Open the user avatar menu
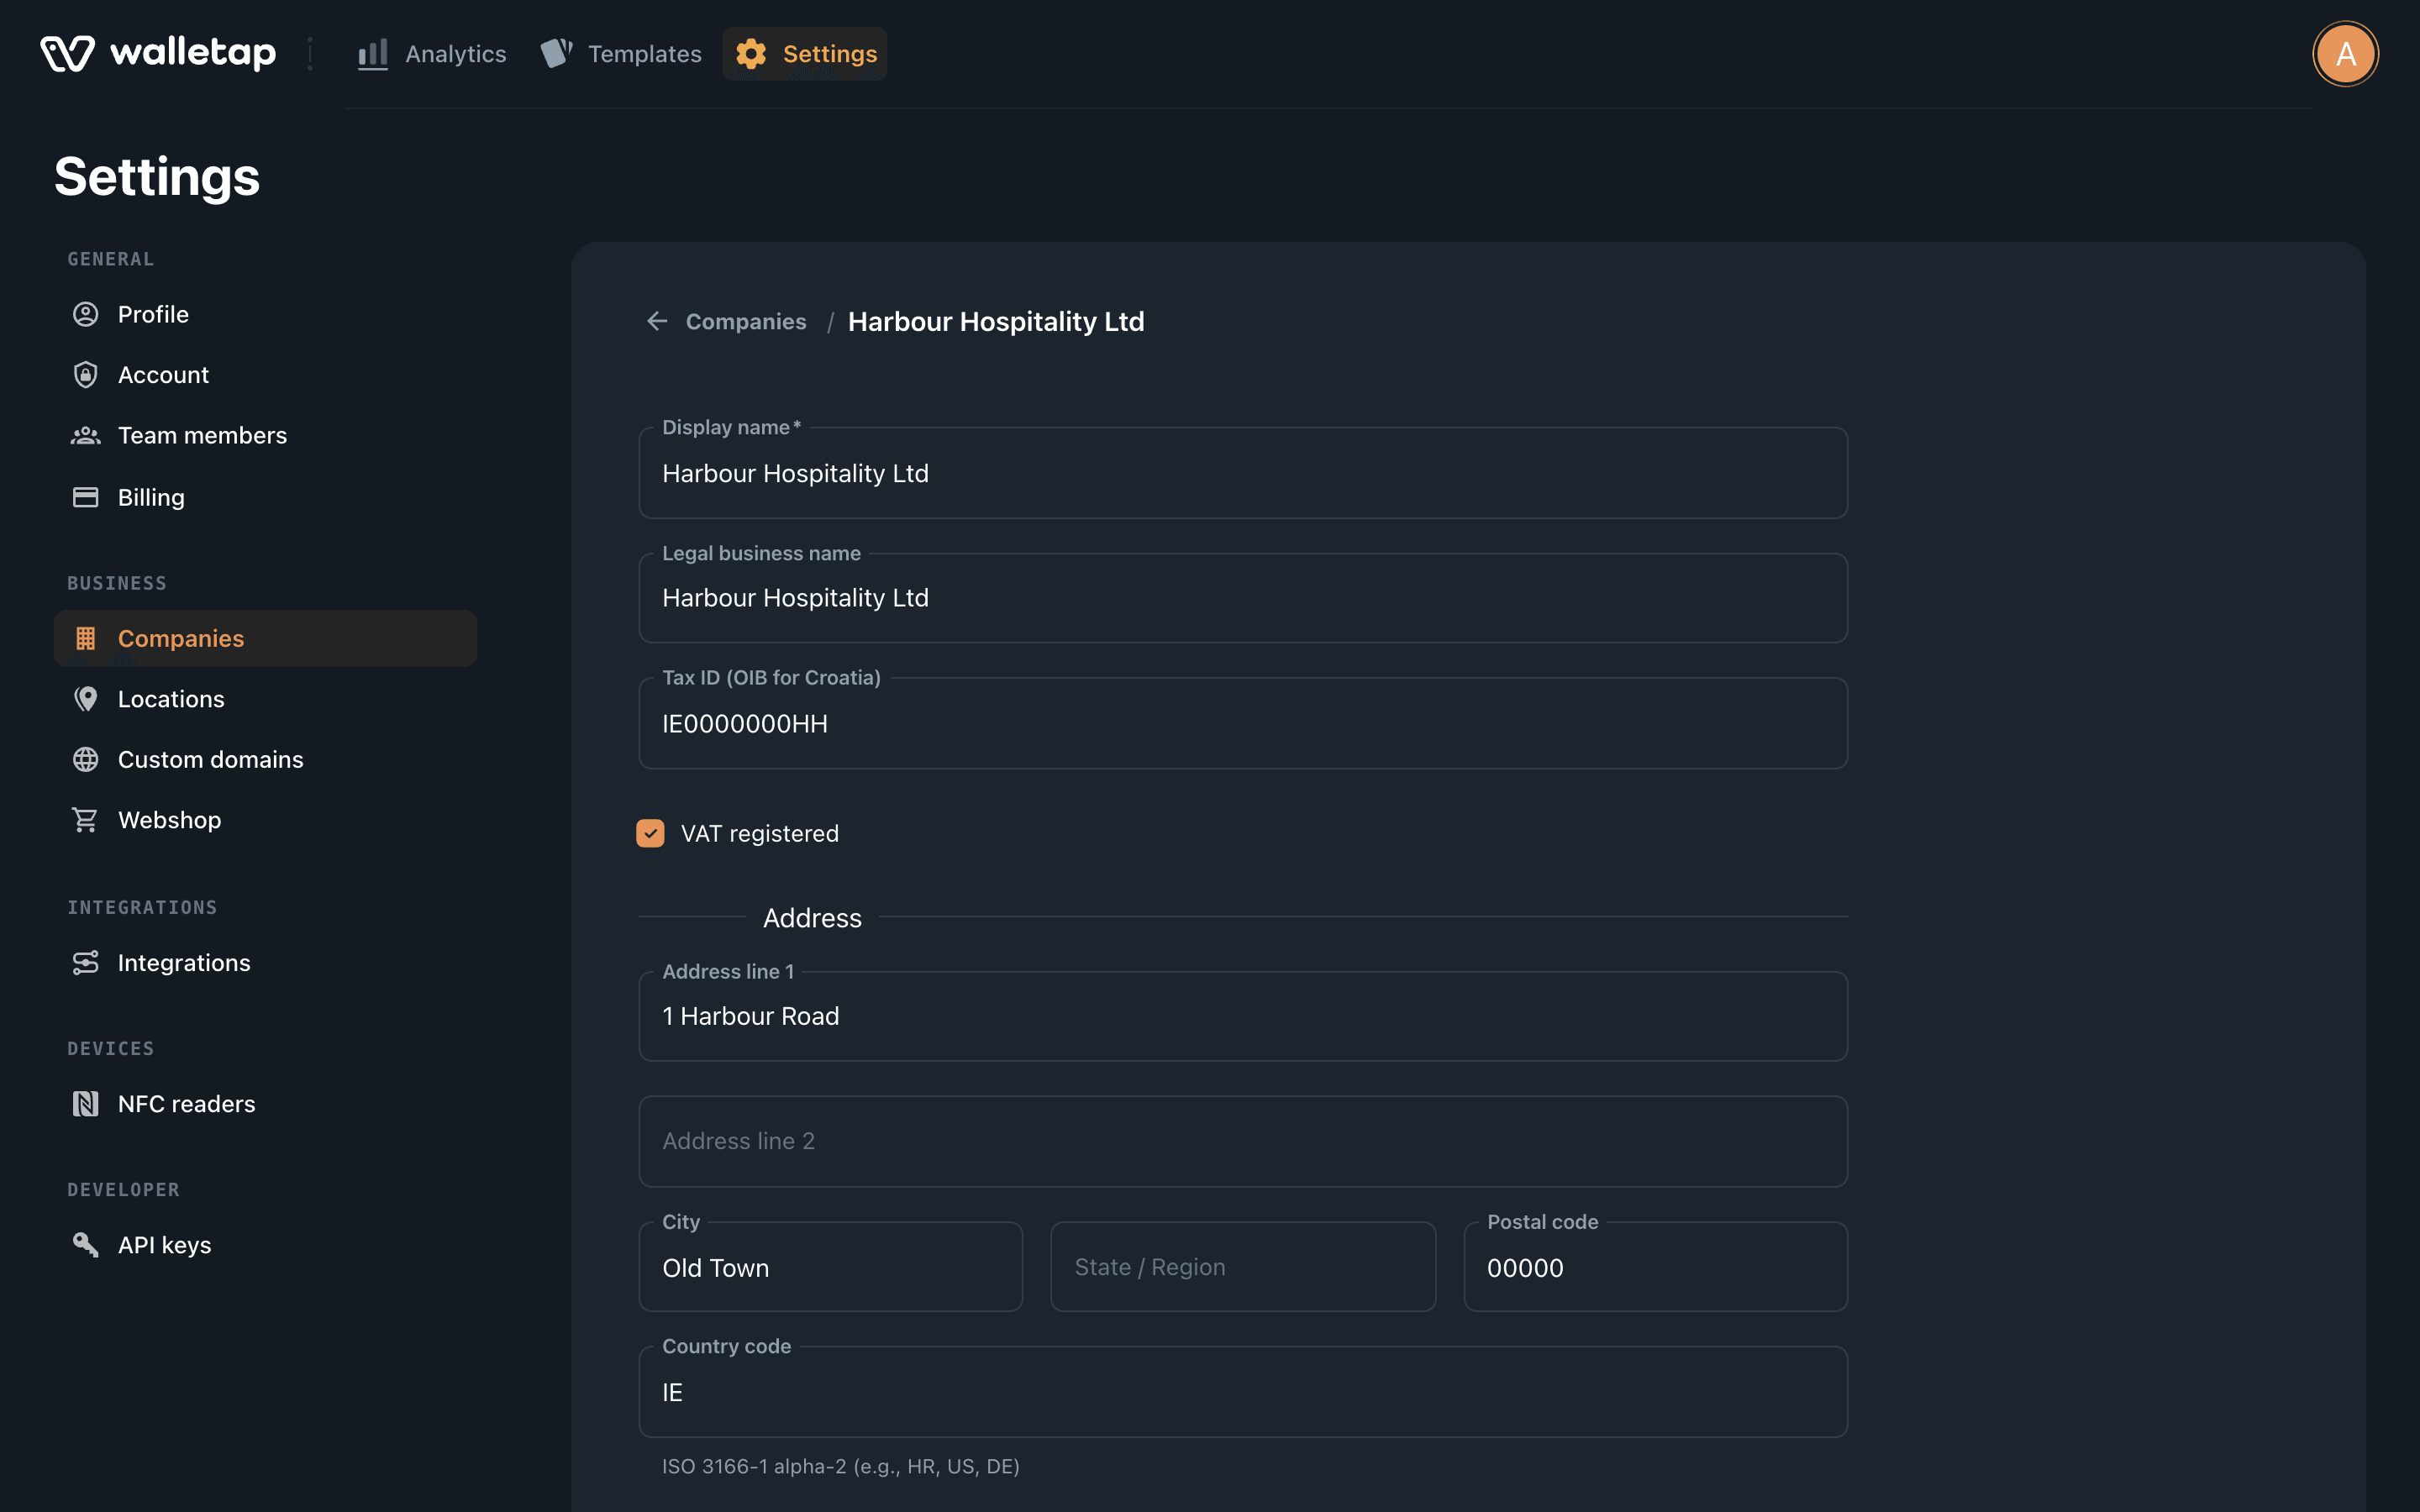This screenshot has height=1512, width=2420. point(2345,54)
